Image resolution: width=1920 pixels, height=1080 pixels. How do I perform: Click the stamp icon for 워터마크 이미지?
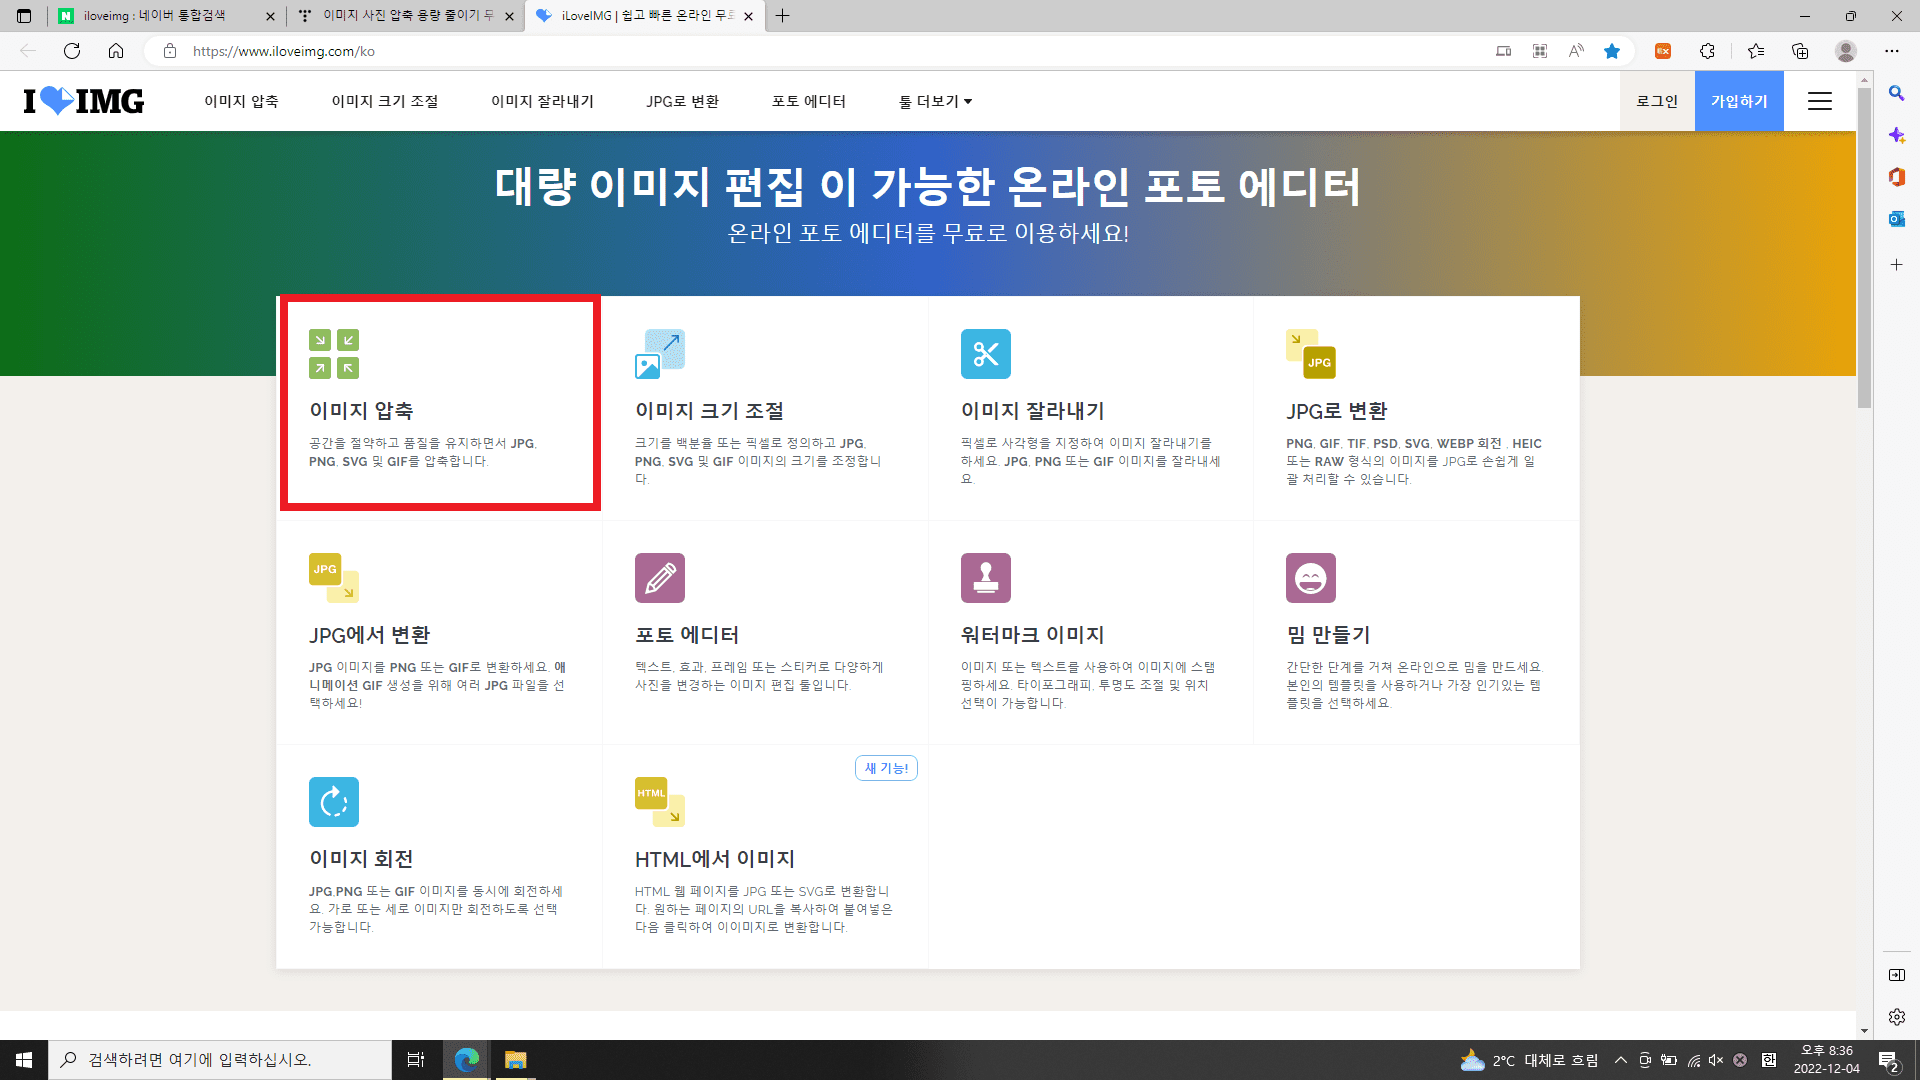click(x=986, y=578)
